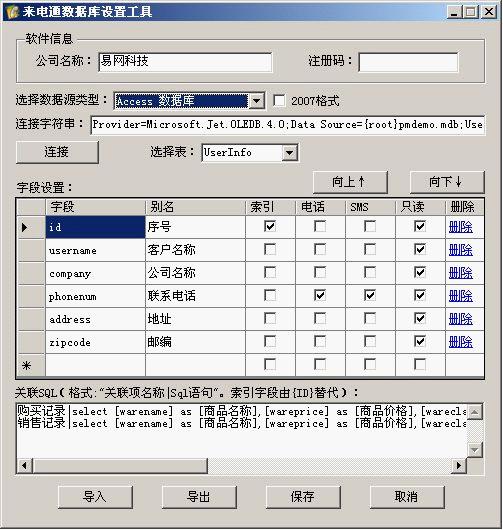Image resolution: width=503 pixels, height=530 pixels.
Task: Click the app icon in title bar
Action: (12, 12)
